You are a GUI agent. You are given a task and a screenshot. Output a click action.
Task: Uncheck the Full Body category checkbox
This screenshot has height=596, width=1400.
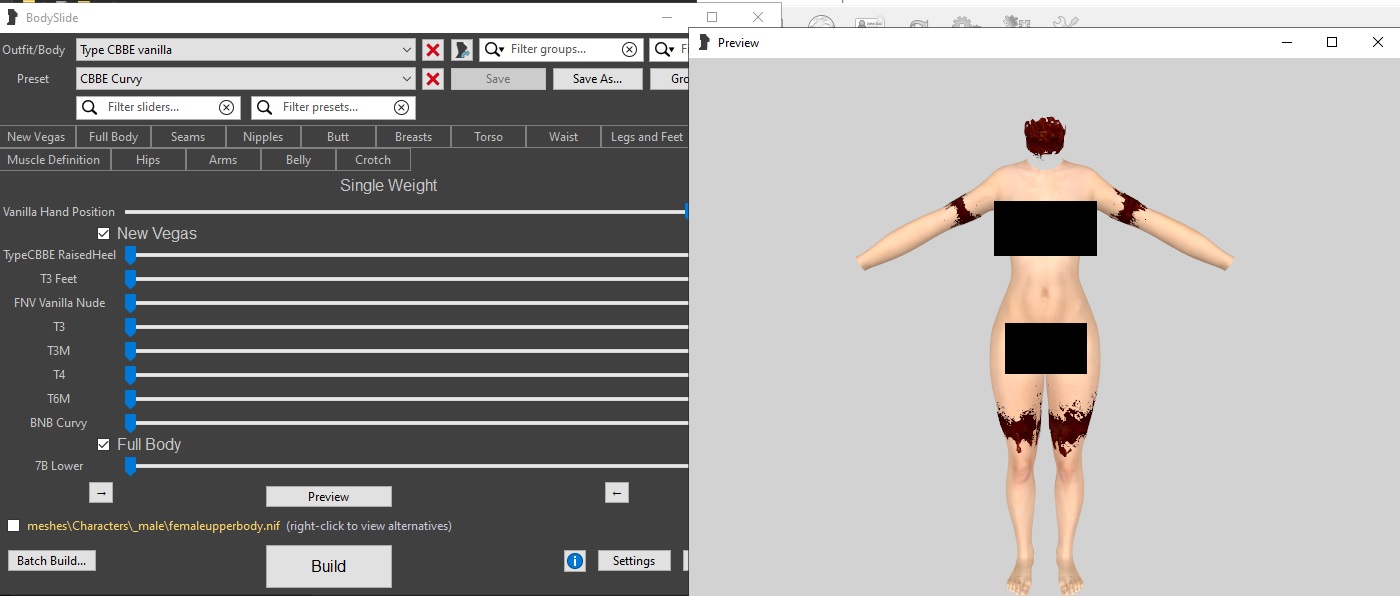coord(103,444)
